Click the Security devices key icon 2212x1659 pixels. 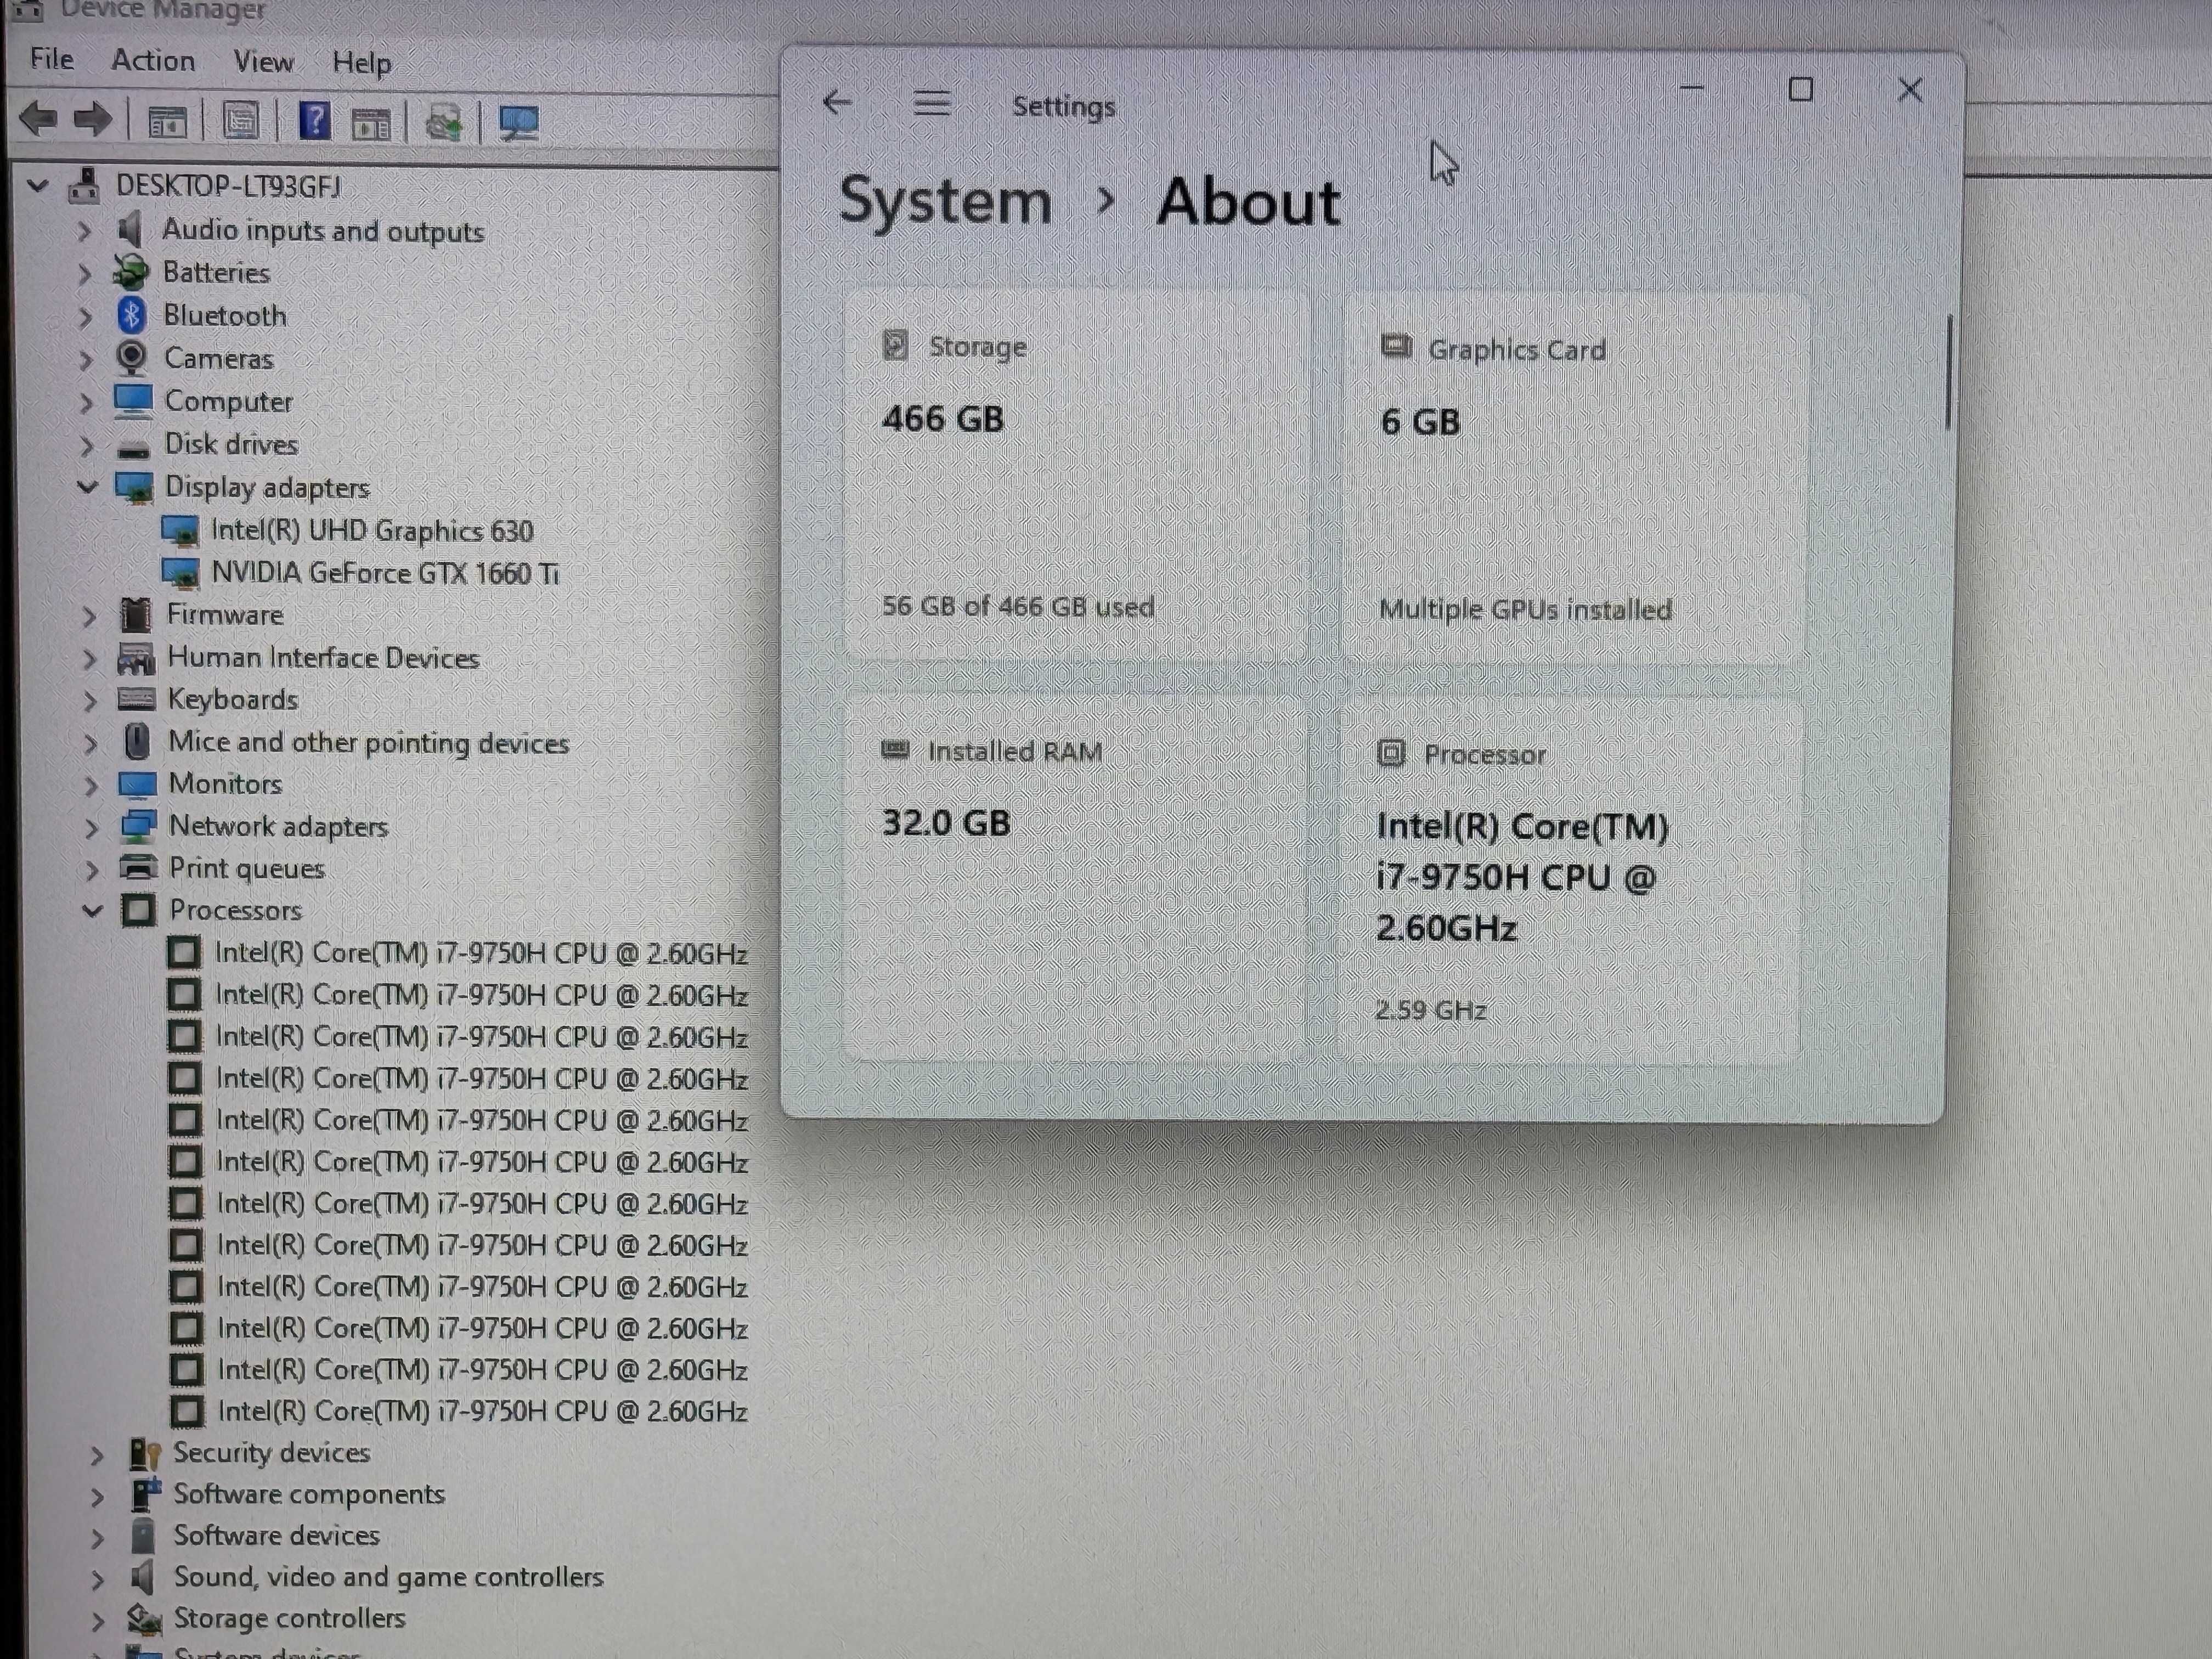[145, 1453]
